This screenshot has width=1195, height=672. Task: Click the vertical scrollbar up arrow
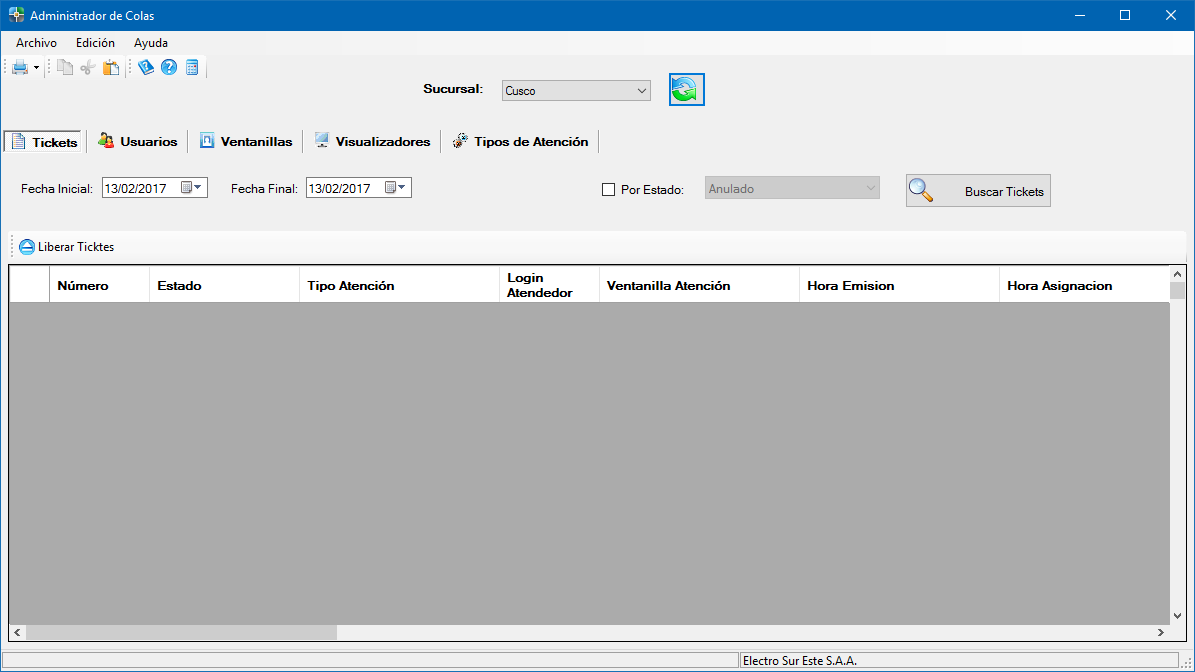click(1177, 274)
